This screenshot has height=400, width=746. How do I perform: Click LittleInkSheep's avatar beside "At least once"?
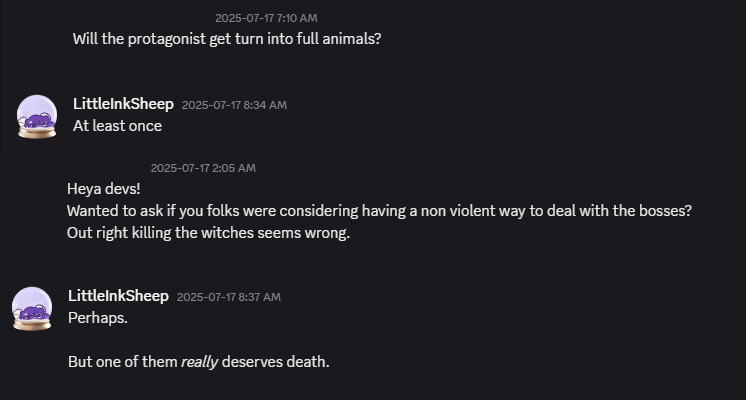tap(37, 116)
